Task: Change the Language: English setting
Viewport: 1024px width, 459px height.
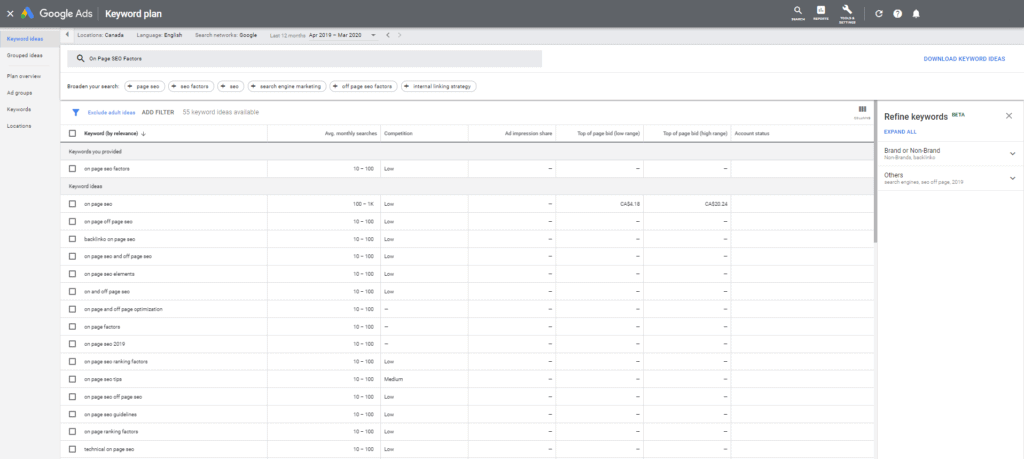Action: (159, 35)
